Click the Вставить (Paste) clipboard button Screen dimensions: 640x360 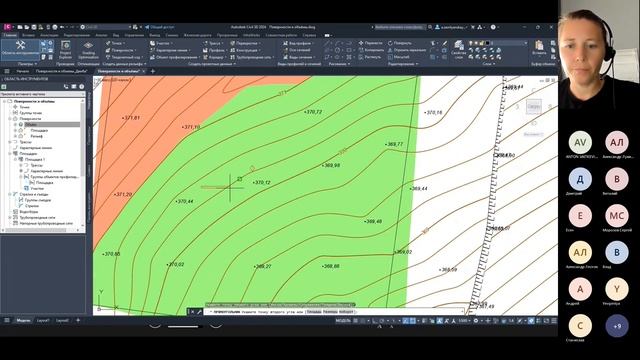(539, 48)
